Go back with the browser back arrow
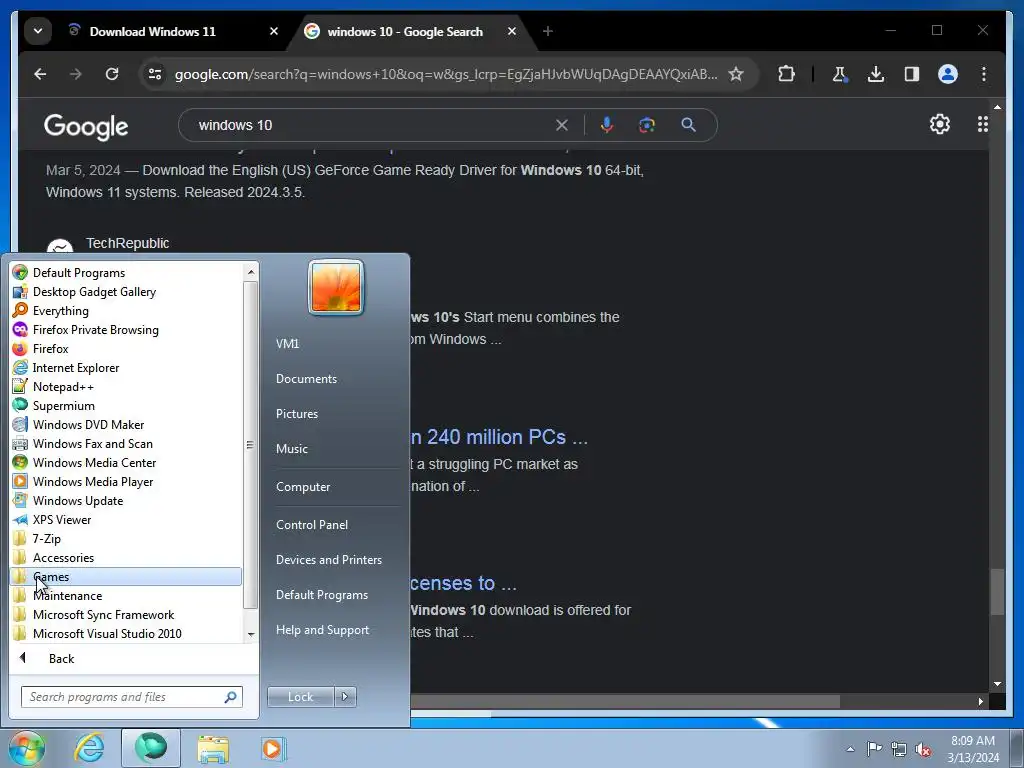1024x768 pixels. [40, 74]
